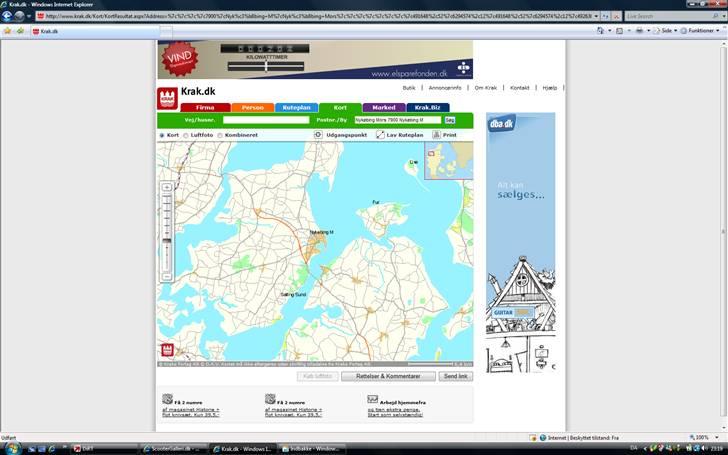This screenshot has width=728, height=455.
Task: Select the Luftfoto radio button
Action: [x=186, y=134]
